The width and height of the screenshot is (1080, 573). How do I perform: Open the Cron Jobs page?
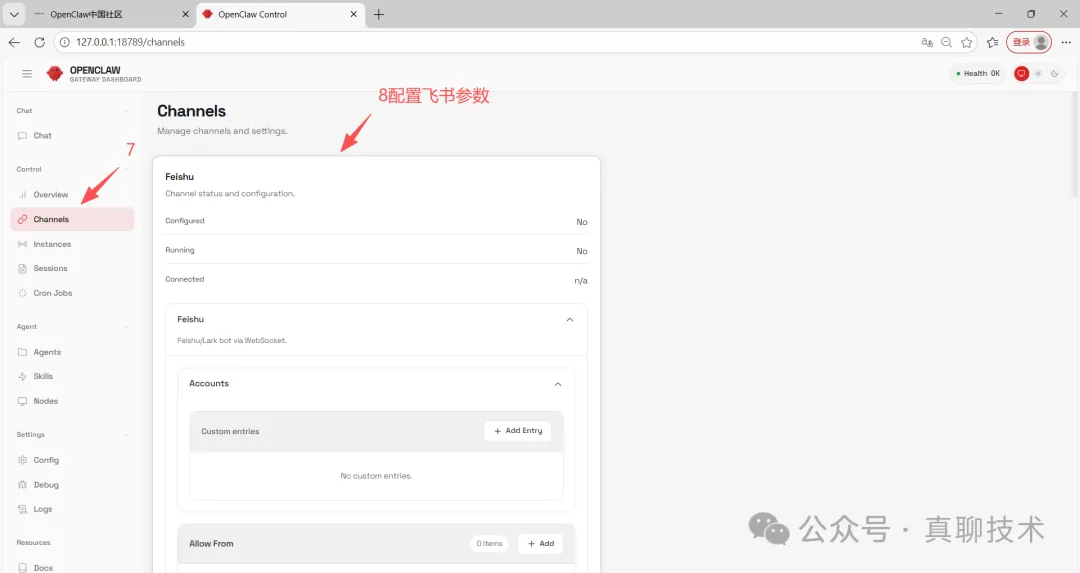click(72, 293)
